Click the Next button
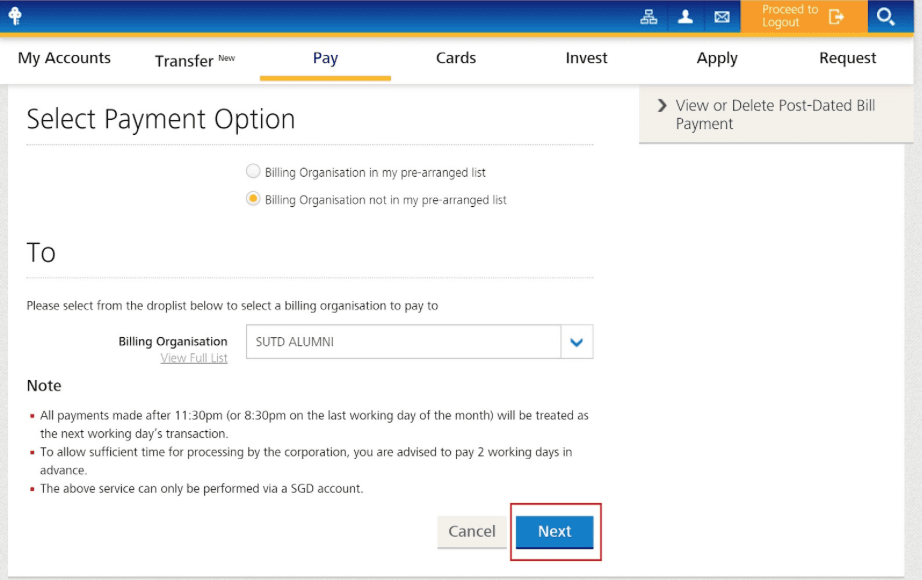922x580 pixels. [554, 532]
